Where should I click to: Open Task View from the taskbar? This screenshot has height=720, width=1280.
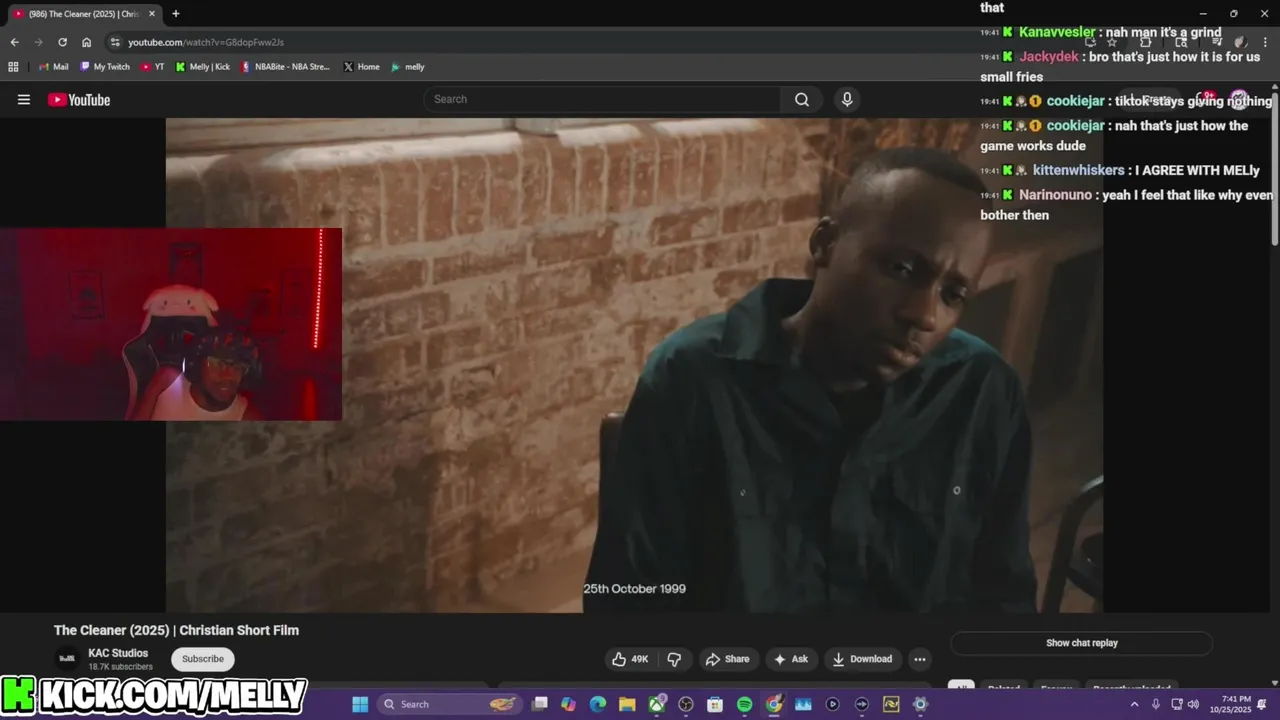(540, 704)
